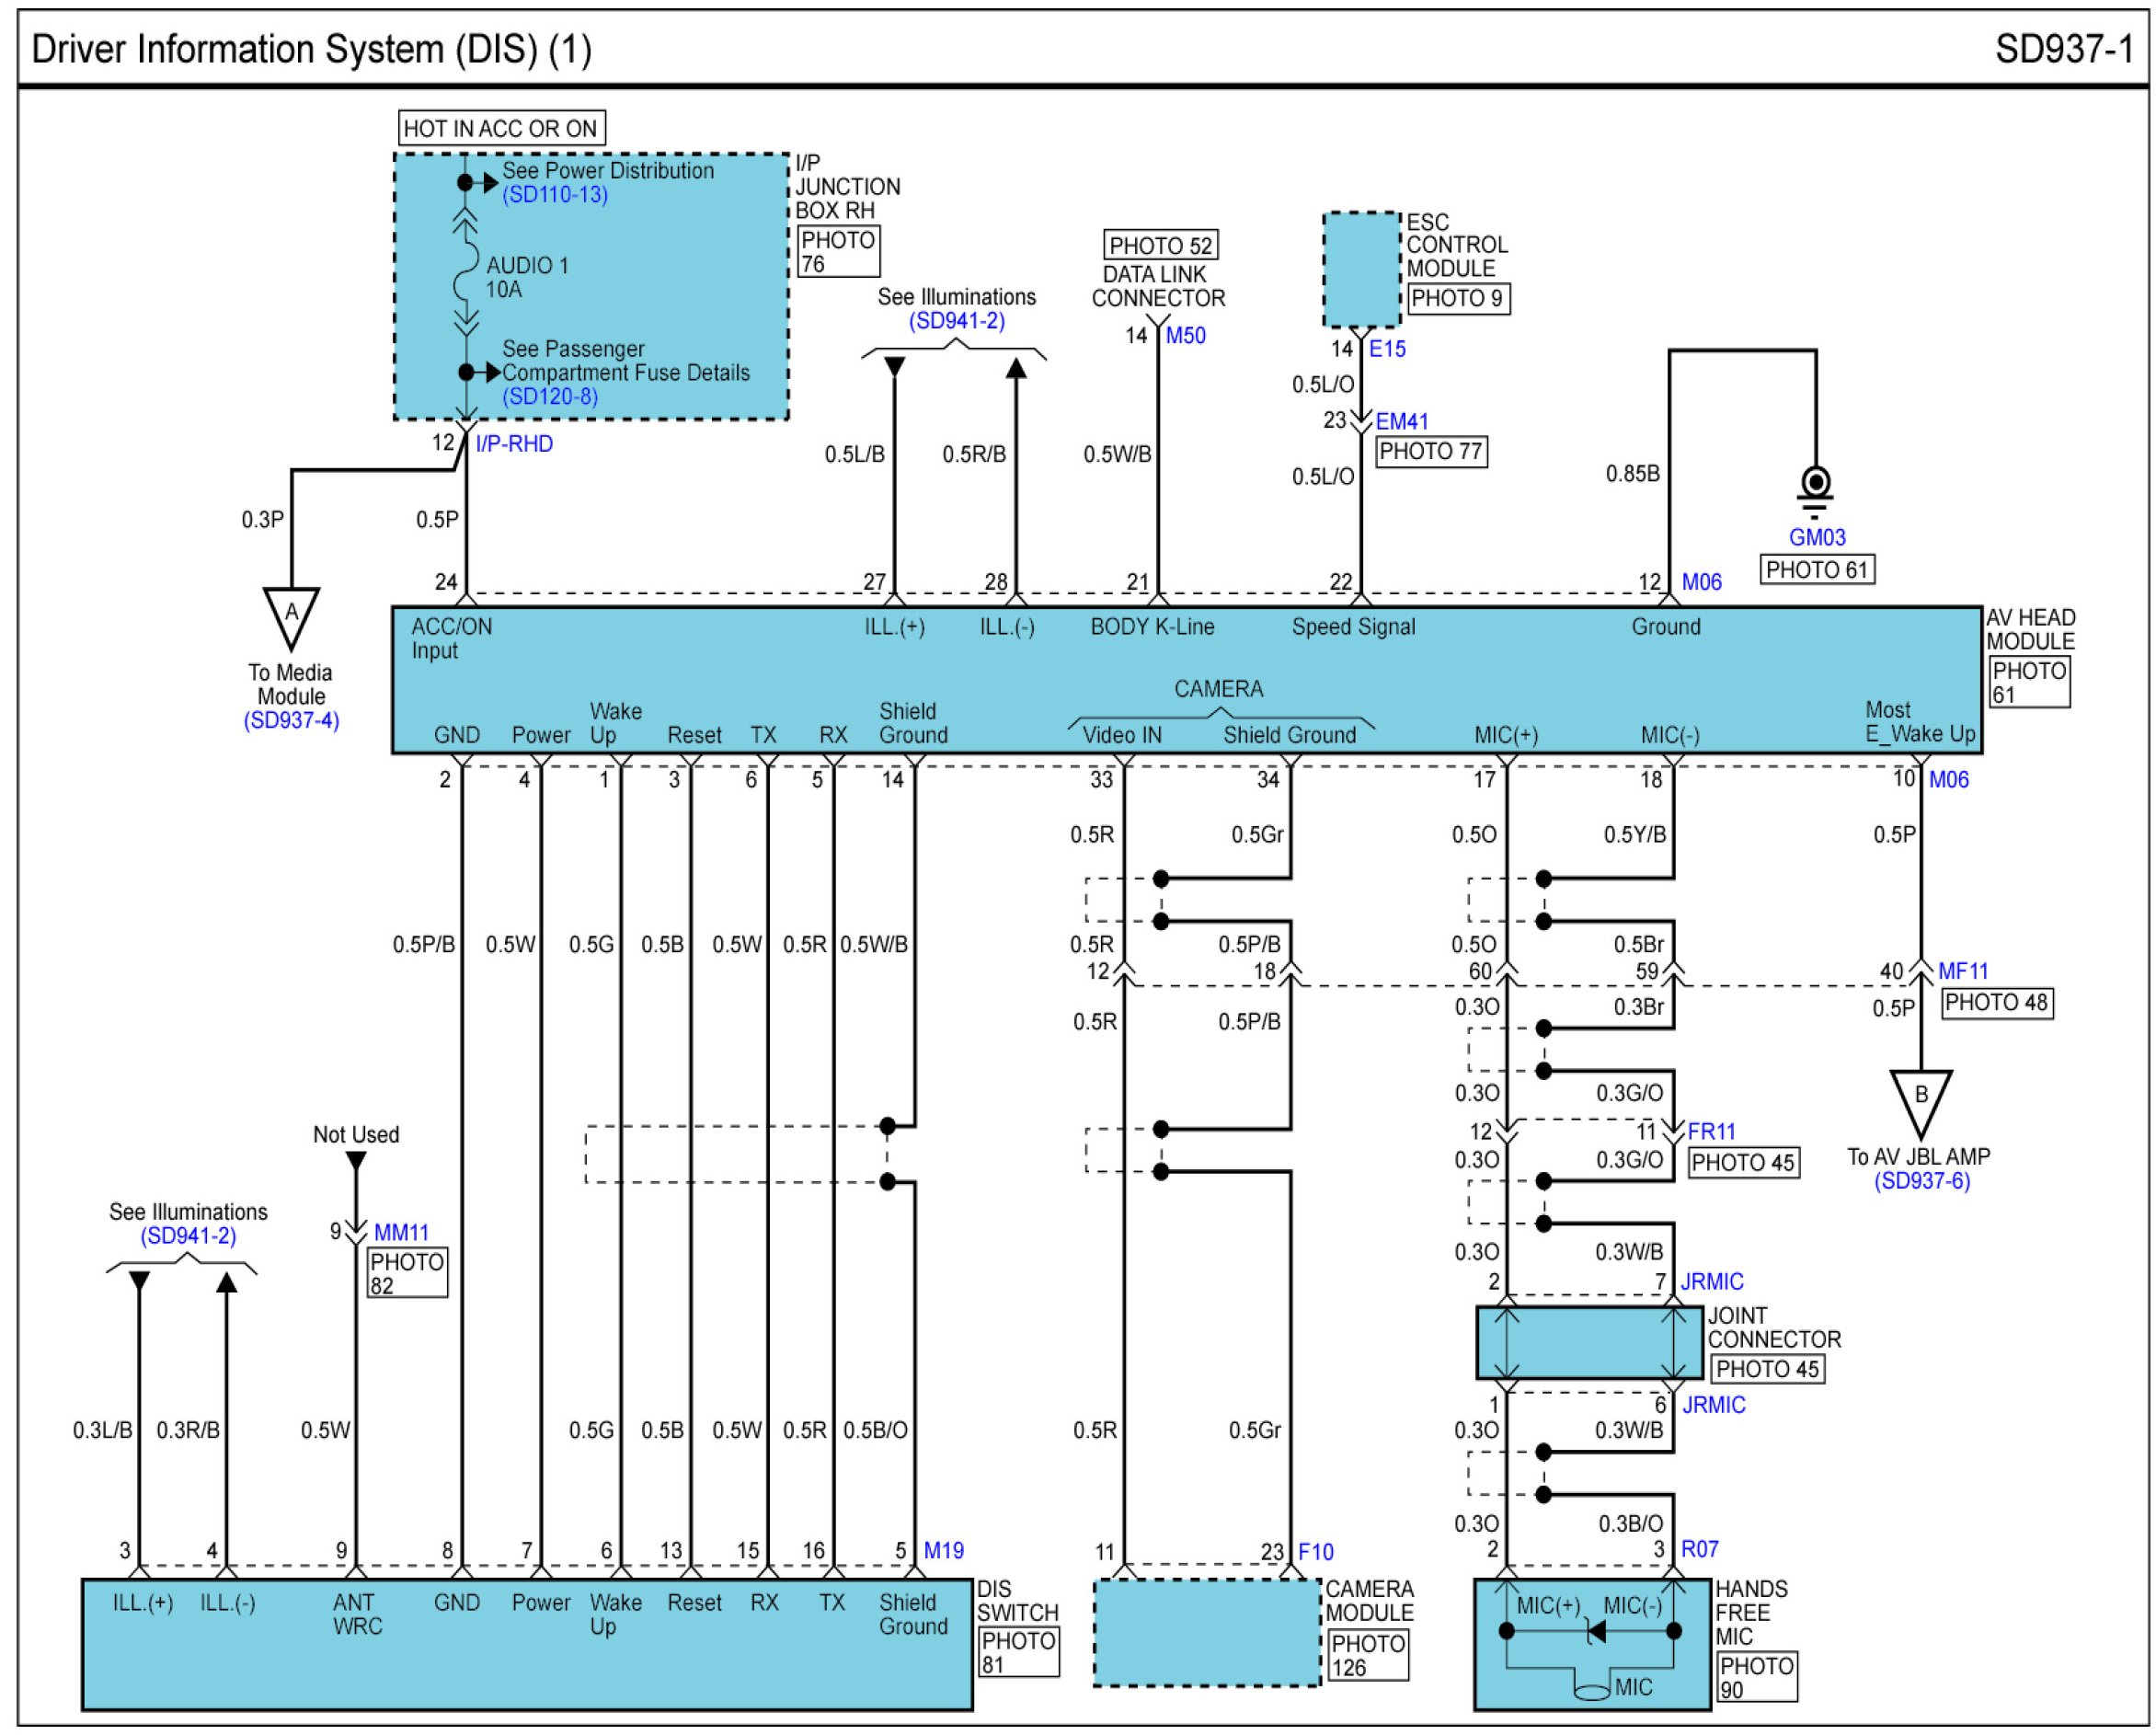Open SD110-13 Power Distribution link
2156x1735 pixels.
click(555, 195)
